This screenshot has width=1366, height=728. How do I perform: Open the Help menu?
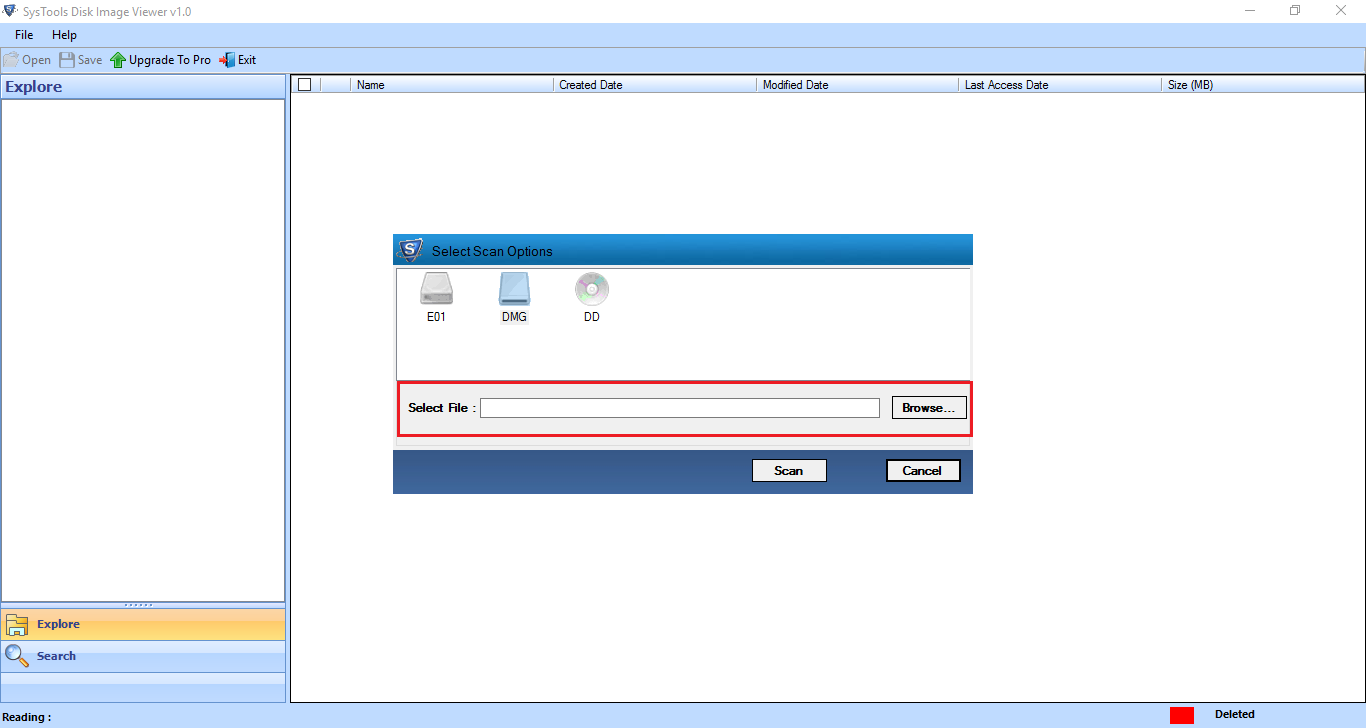pyautogui.click(x=64, y=34)
